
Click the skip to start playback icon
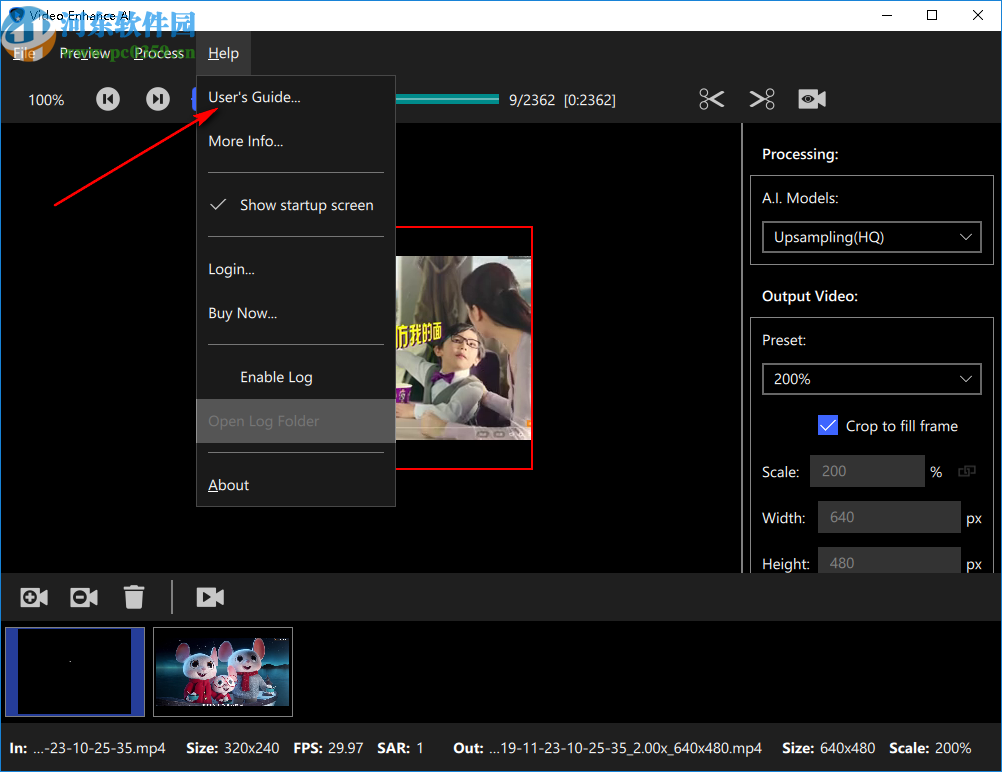[x=107, y=99]
